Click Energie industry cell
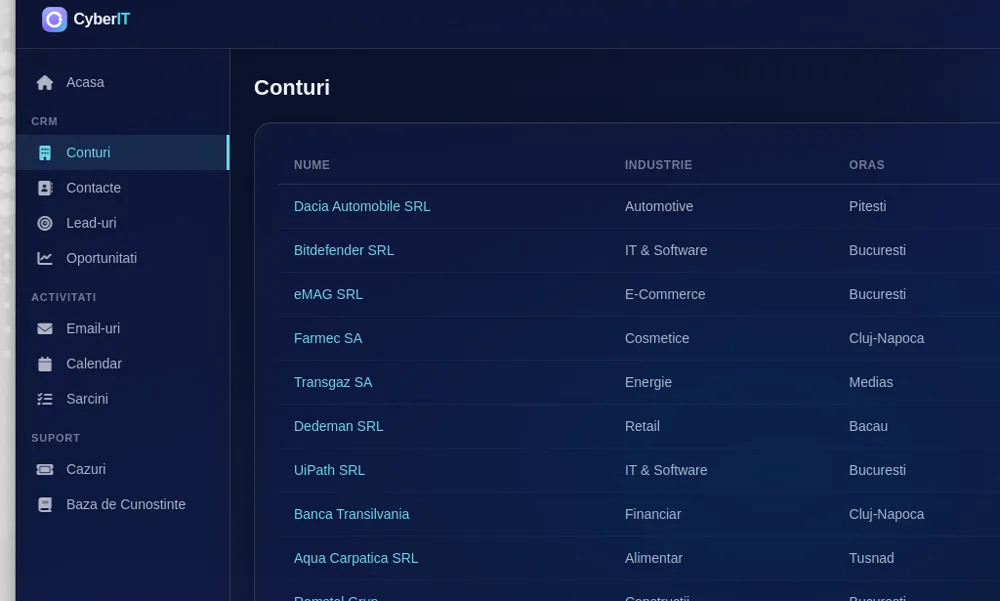 [x=648, y=382]
